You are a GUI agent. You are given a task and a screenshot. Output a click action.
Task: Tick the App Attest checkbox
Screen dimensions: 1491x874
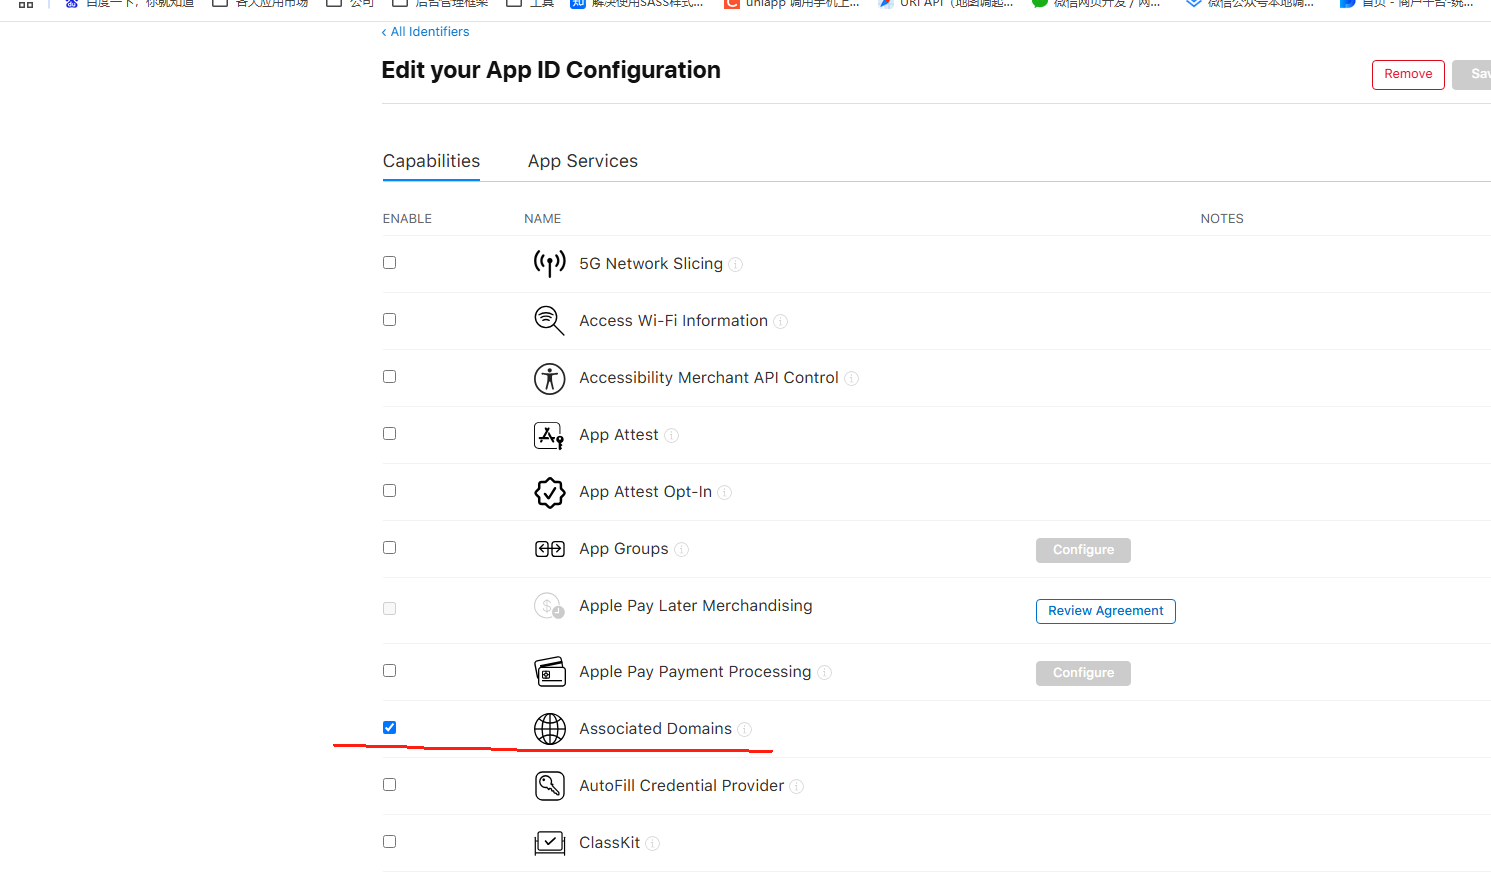pos(390,434)
